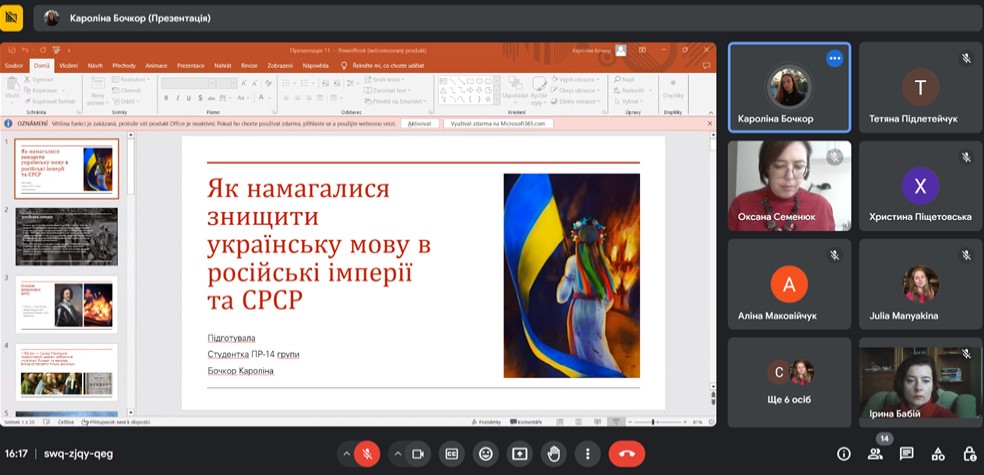
Task: Unmute the microphone in the call bar
Action: [x=367, y=454]
